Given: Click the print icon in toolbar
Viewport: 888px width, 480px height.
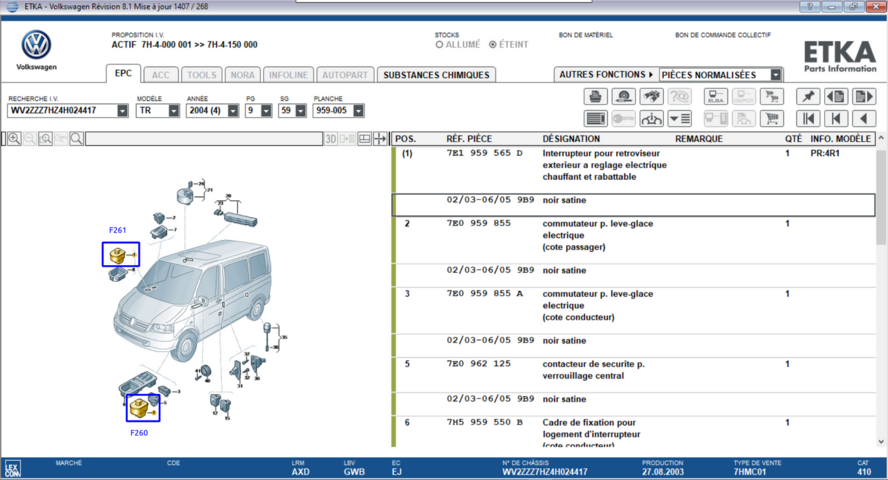Looking at the screenshot, I should click(595, 96).
